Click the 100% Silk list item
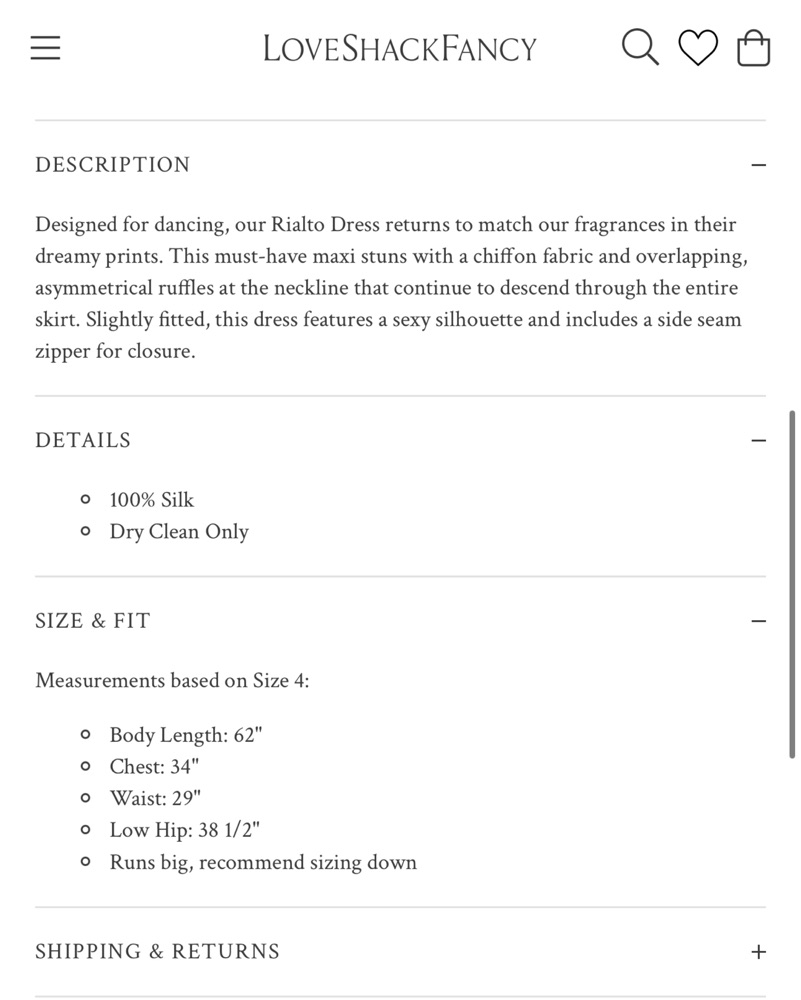This screenshot has height=1000, width=801. point(152,499)
